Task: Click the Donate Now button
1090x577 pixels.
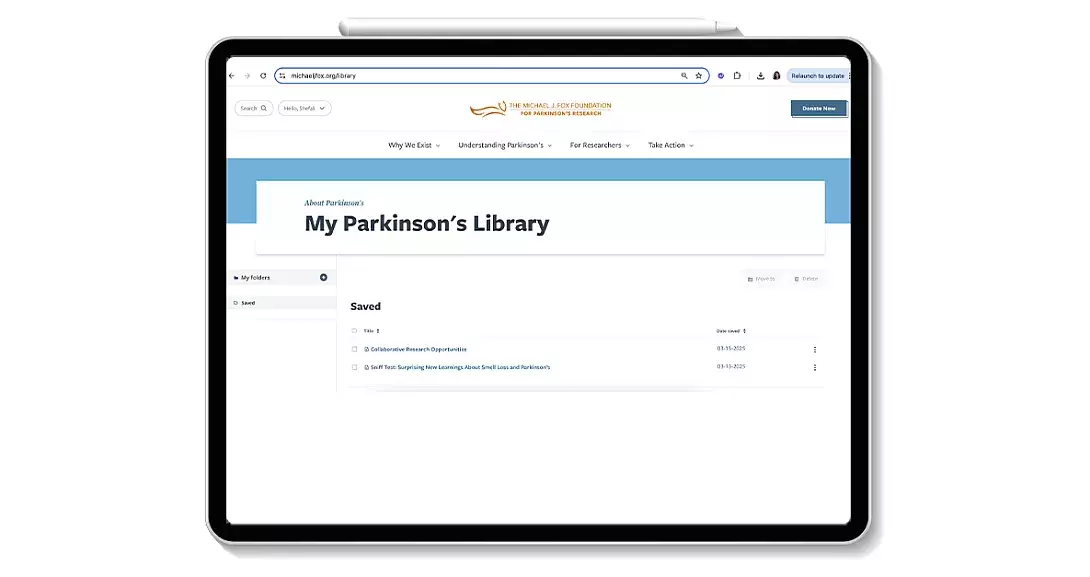Action: point(818,108)
